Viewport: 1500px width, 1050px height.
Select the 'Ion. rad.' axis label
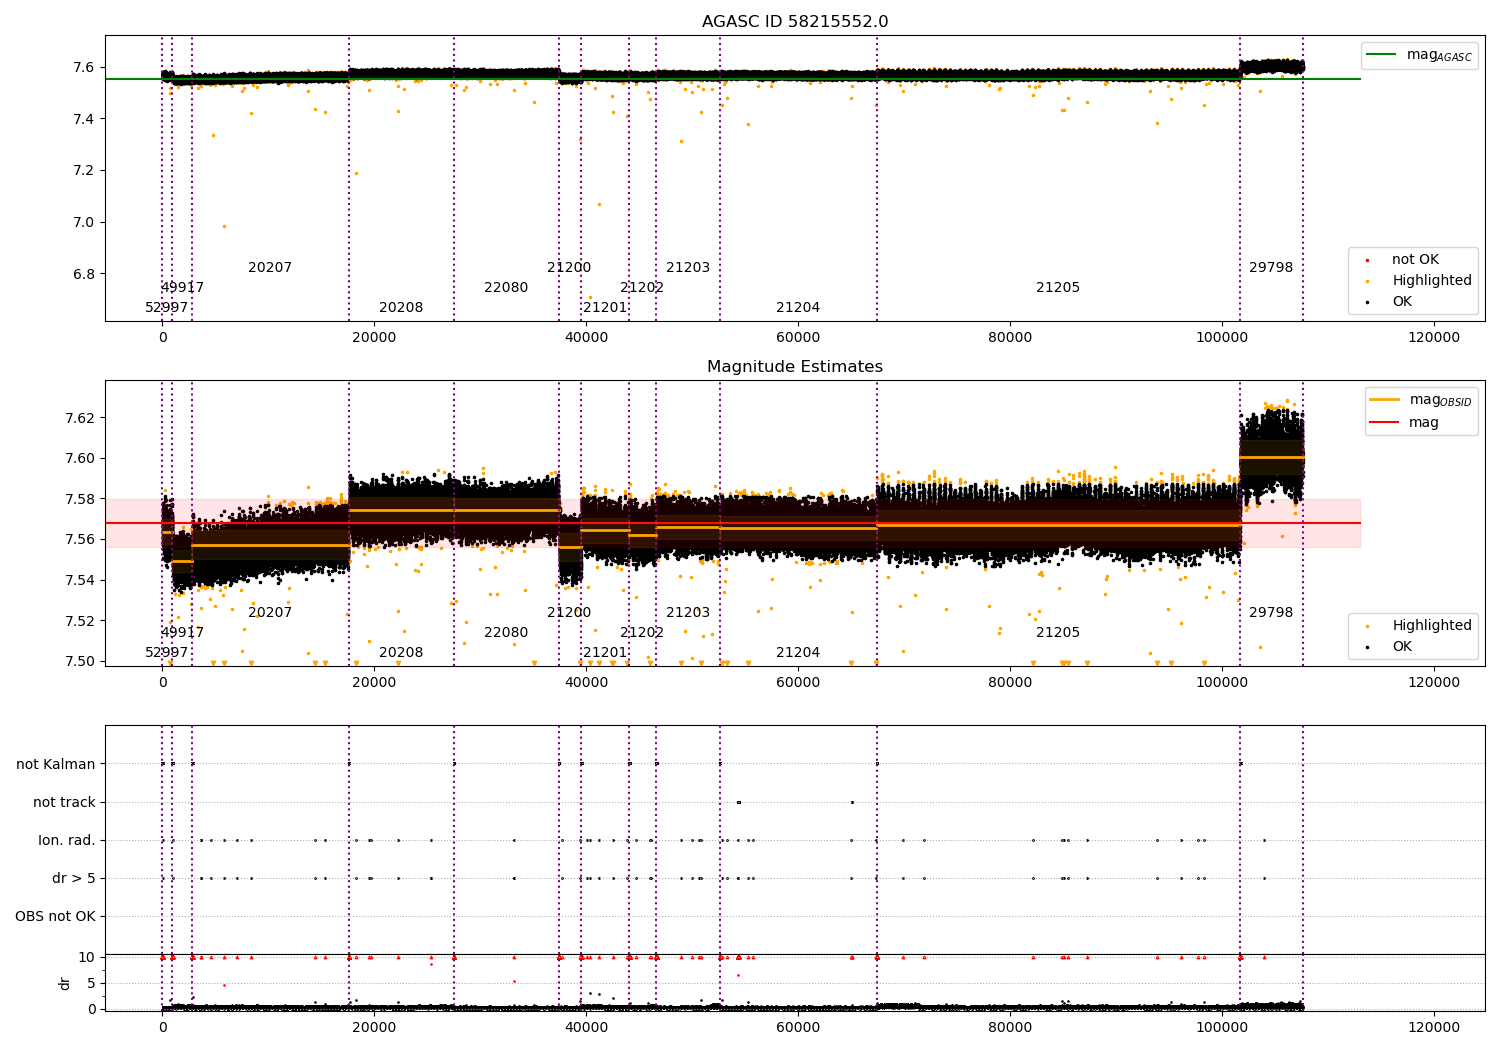(67, 841)
